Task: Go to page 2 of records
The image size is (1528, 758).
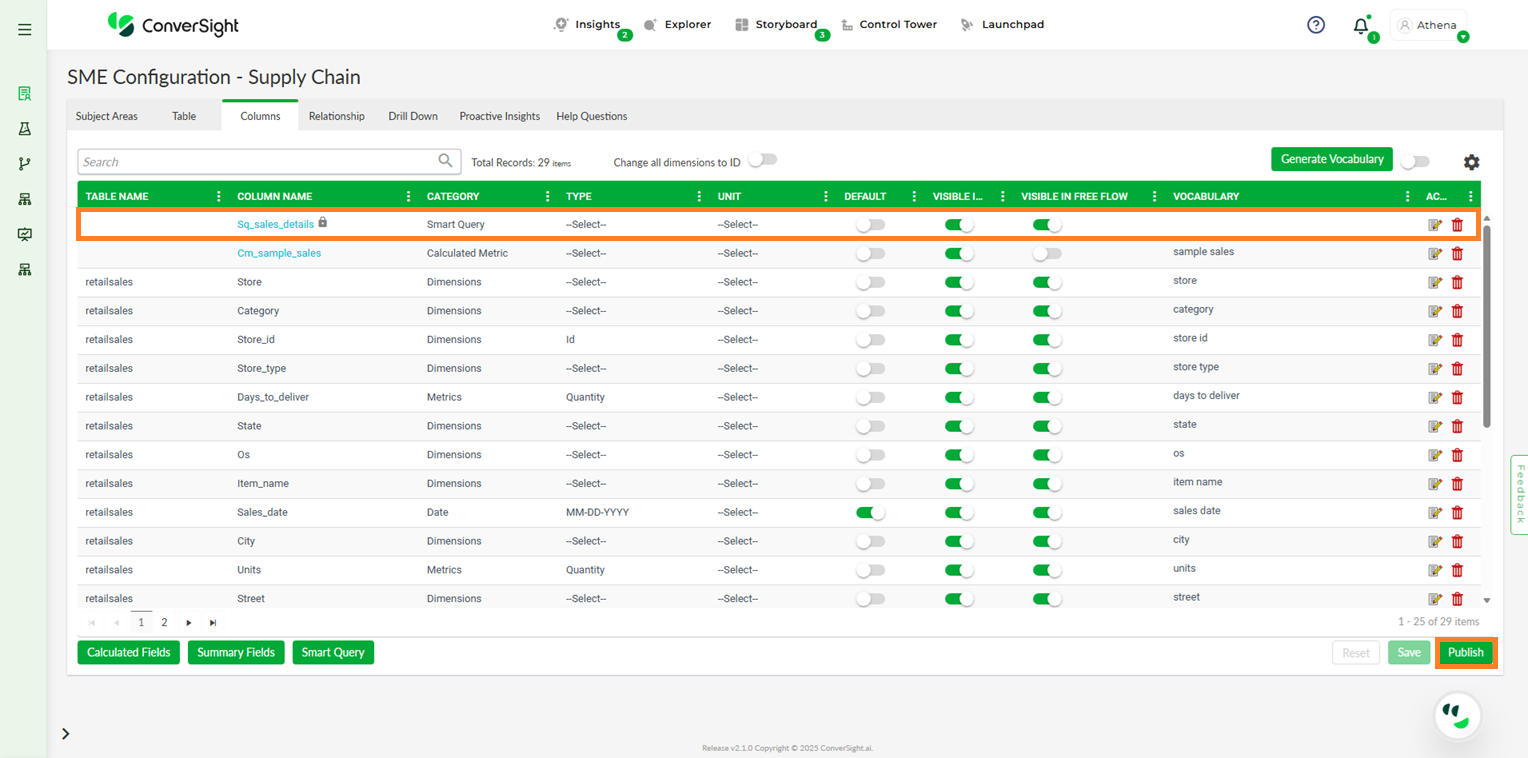Action: [165, 622]
